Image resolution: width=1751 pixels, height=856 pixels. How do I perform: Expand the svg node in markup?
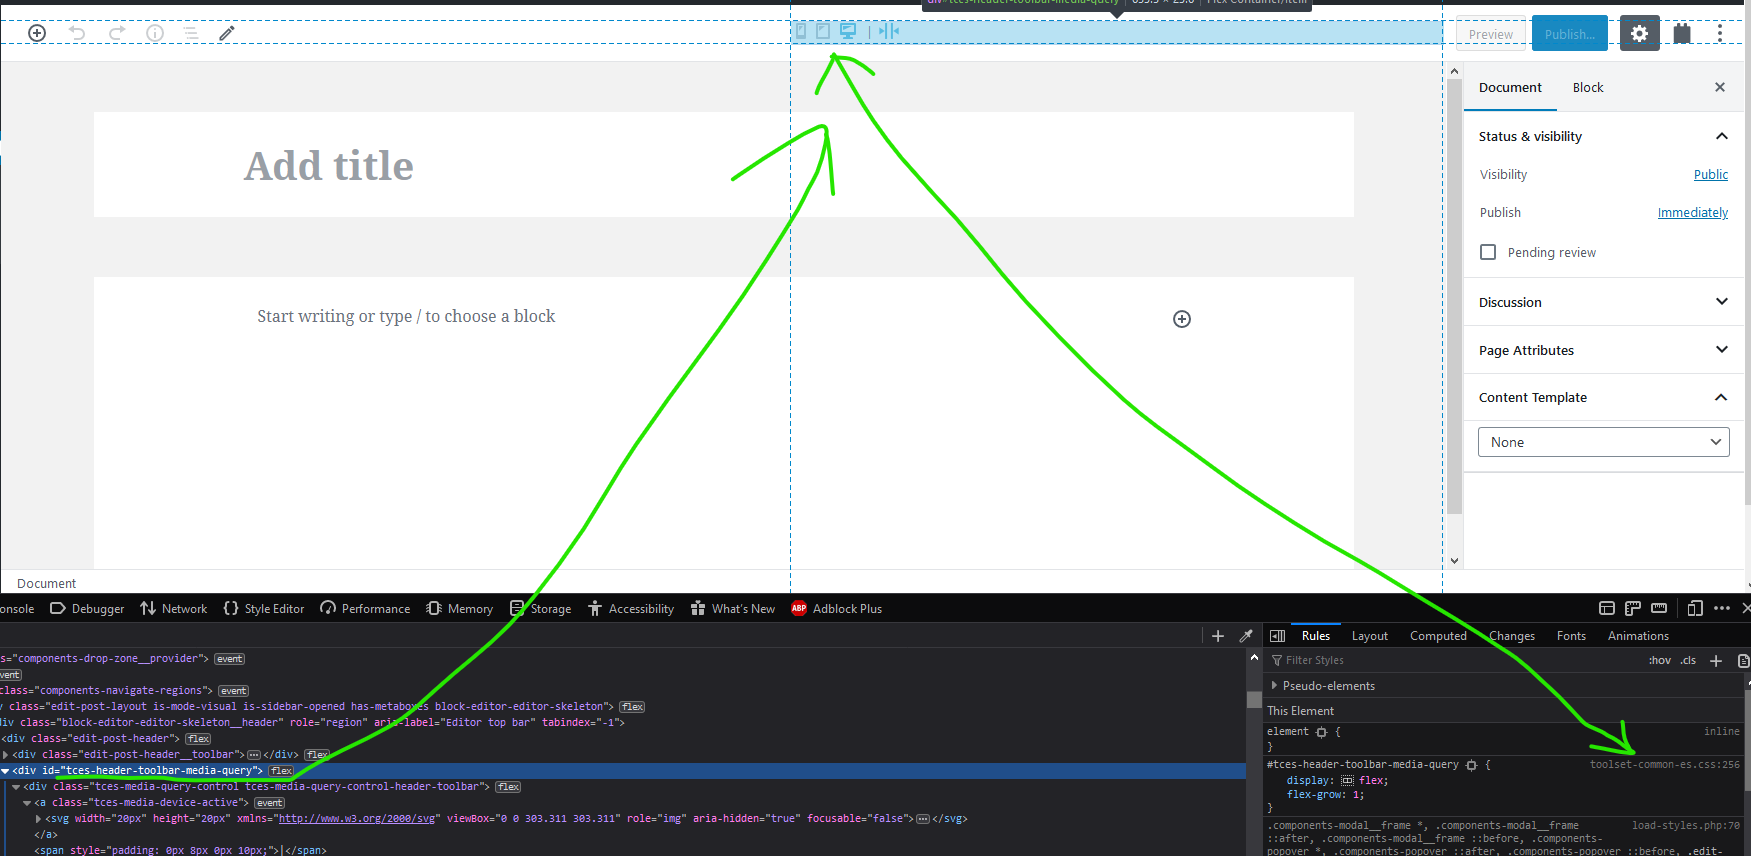coord(38,819)
